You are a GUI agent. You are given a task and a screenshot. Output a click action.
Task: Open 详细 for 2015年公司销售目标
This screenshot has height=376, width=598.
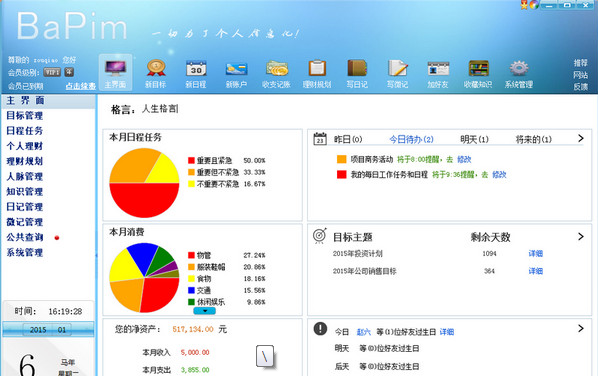(x=535, y=271)
